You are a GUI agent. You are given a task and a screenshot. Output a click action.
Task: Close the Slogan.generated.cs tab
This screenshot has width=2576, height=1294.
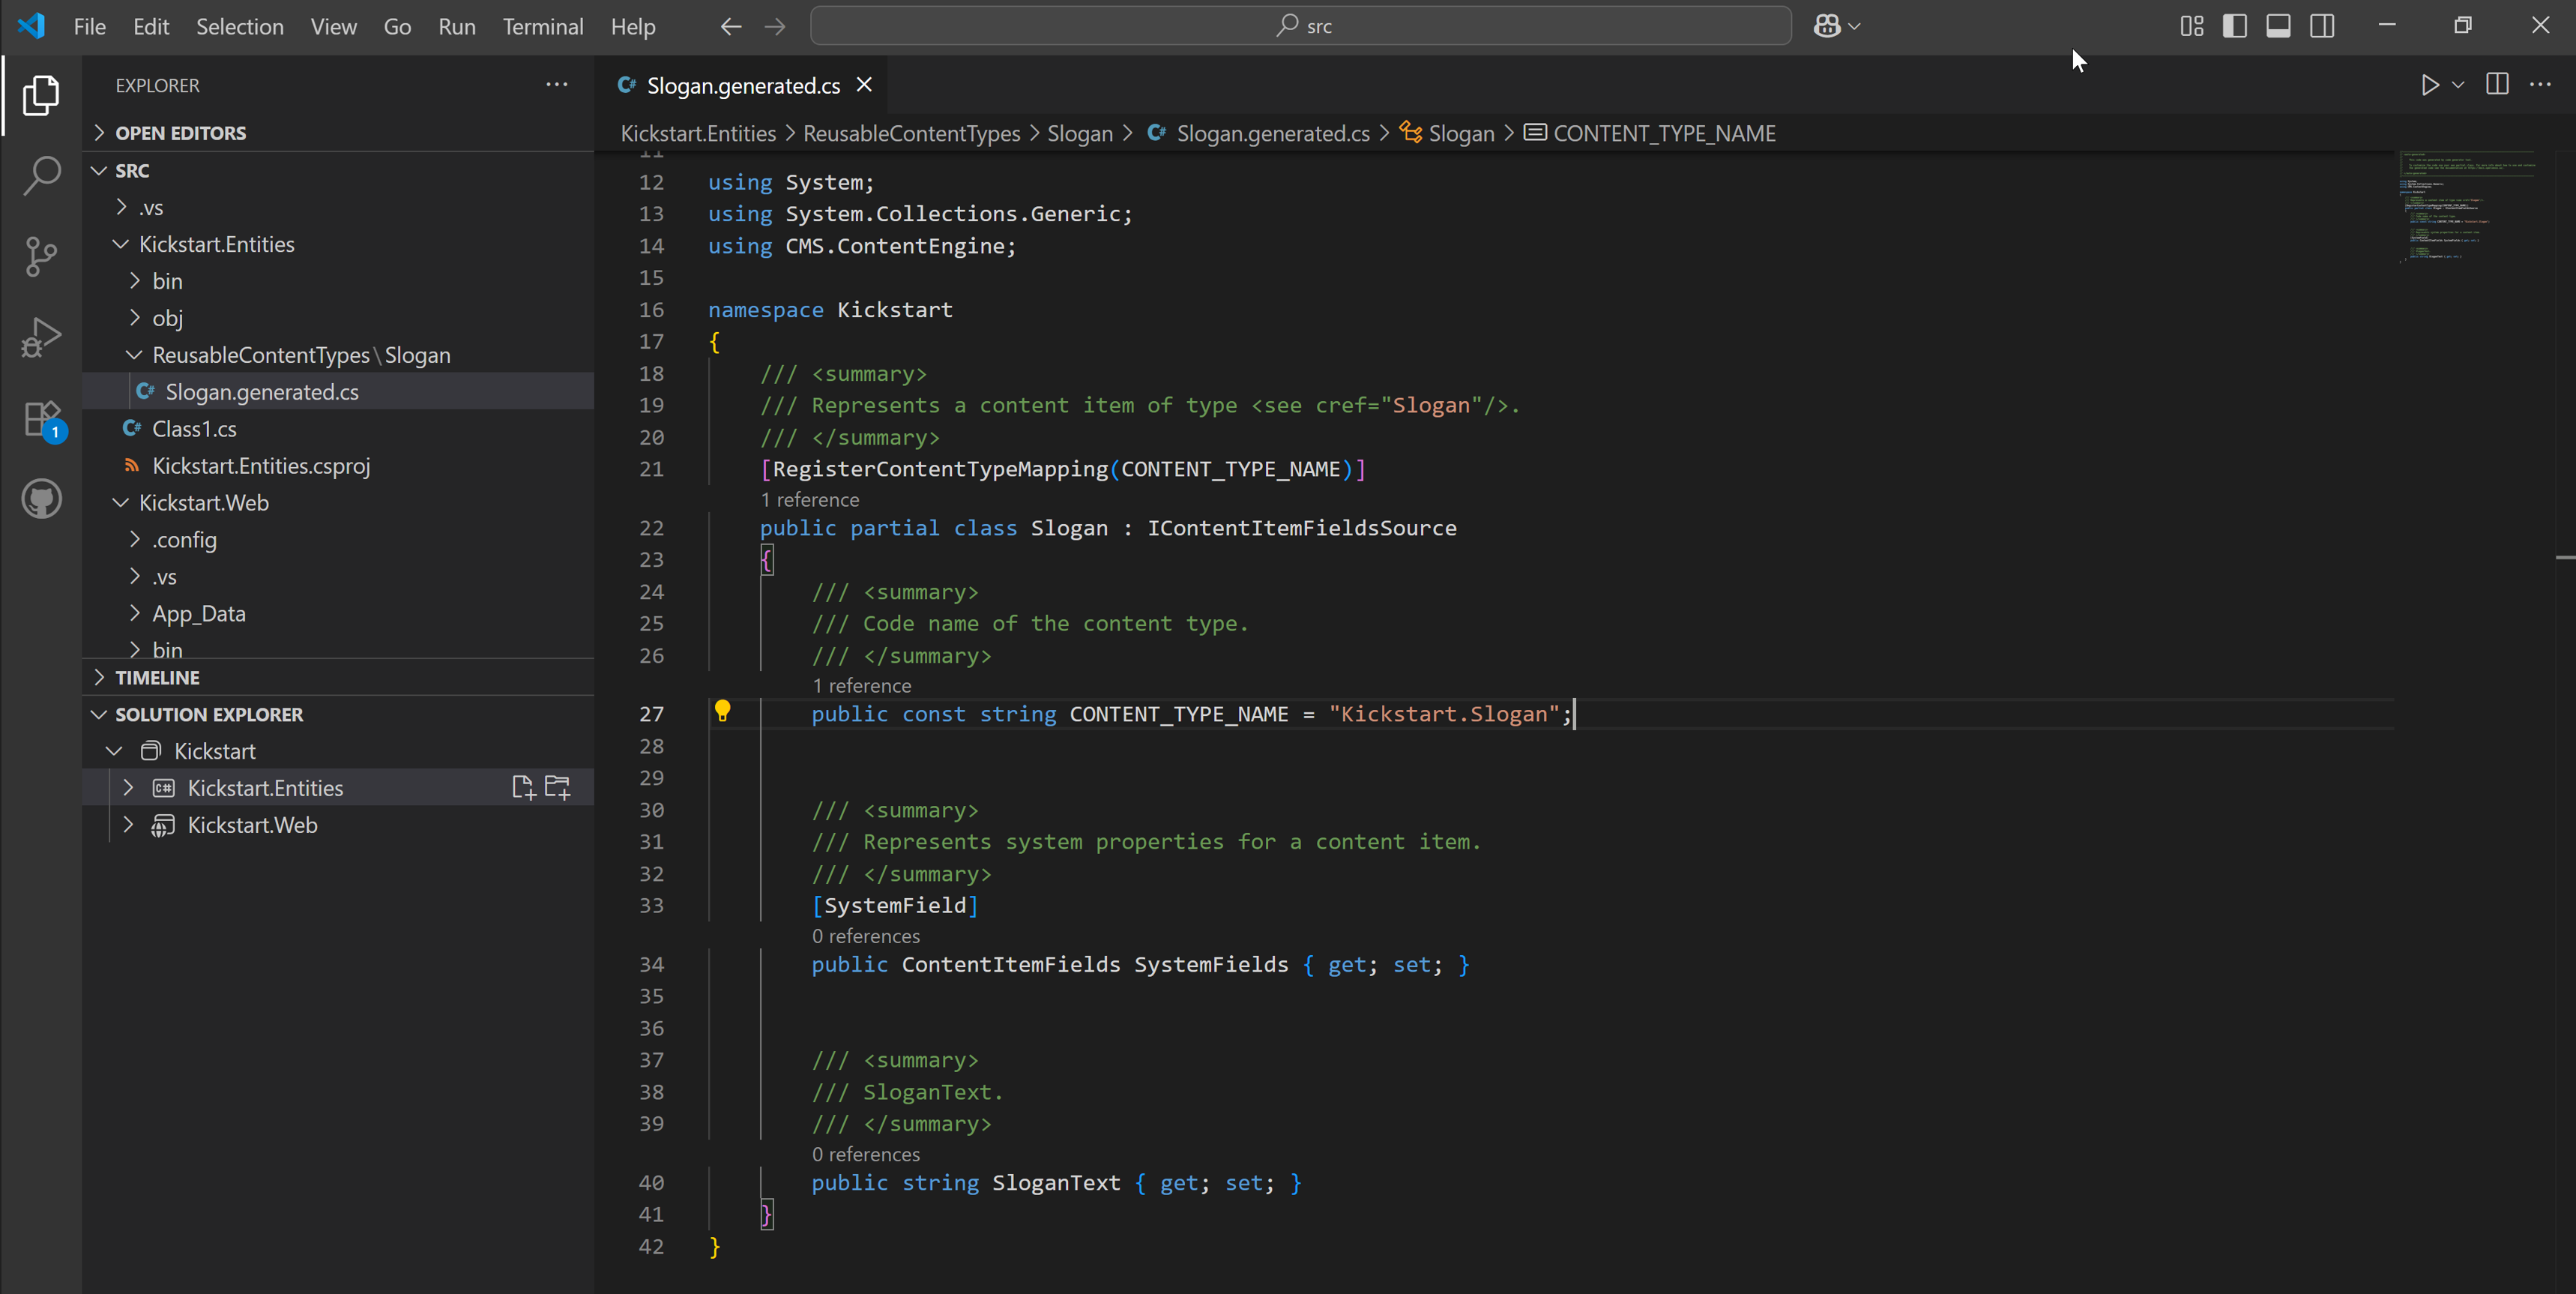pyautogui.click(x=865, y=85)
